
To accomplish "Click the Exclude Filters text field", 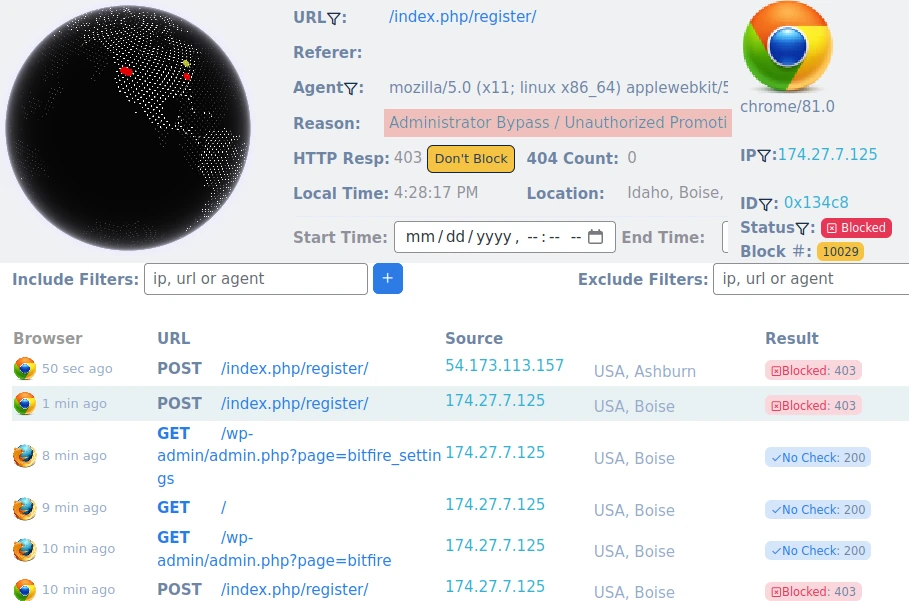I will pyautogui.click(x=810, y=279).
